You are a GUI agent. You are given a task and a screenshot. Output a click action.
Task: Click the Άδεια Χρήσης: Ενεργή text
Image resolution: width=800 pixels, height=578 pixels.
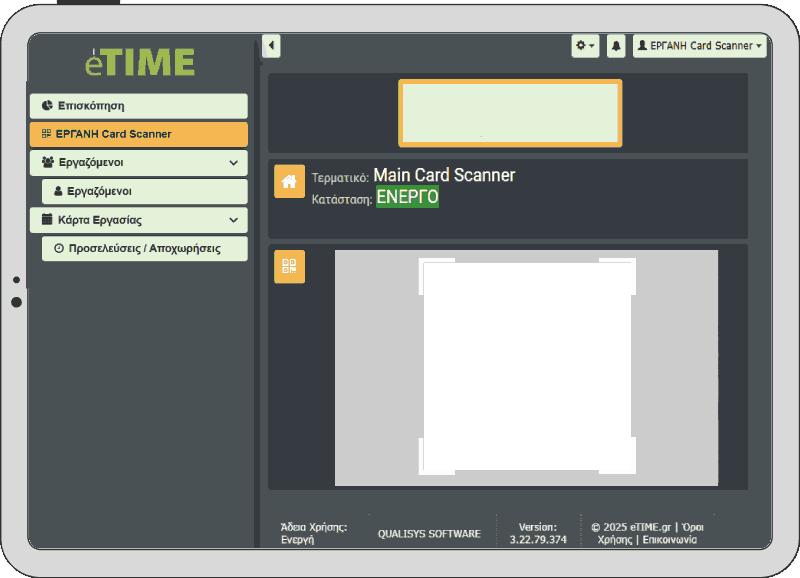pyautogui.click(x=314, y=533)
